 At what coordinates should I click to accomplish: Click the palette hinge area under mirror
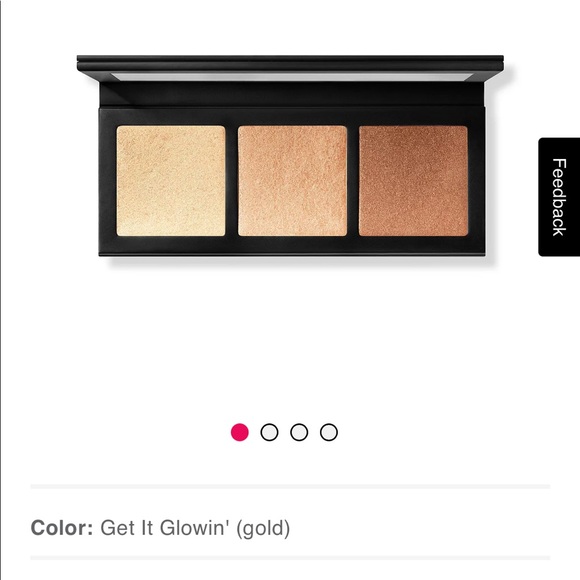click(291, 94)
